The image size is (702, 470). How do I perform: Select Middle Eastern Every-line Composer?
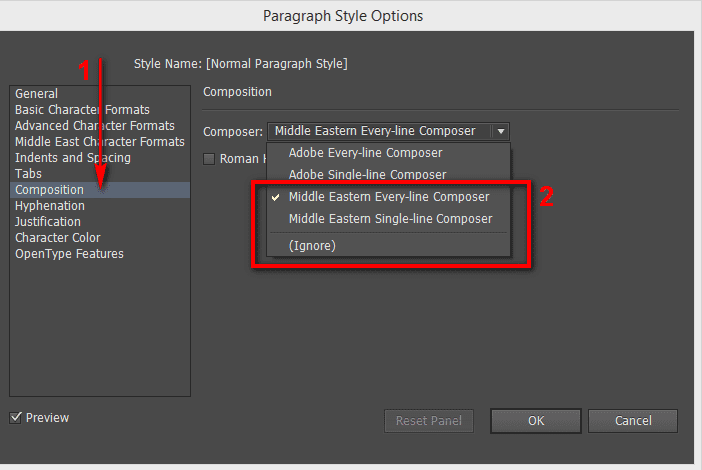(389, 197)
